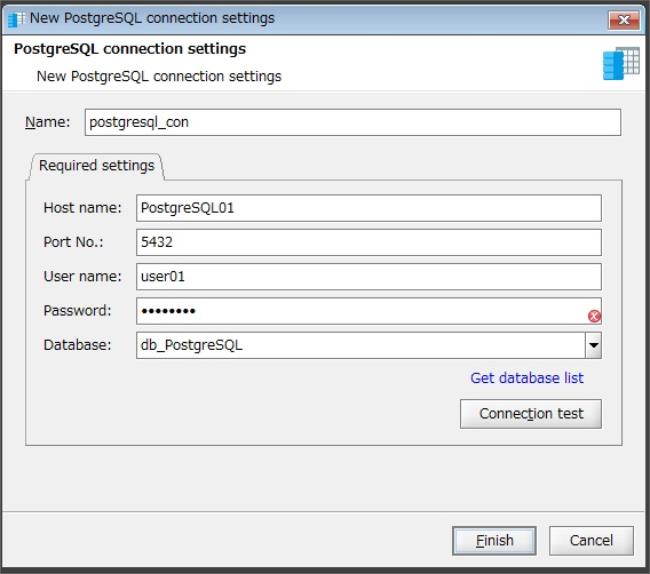Click the 'Name:' label
This screenshot has width=650, height=574.
point(48,122)
